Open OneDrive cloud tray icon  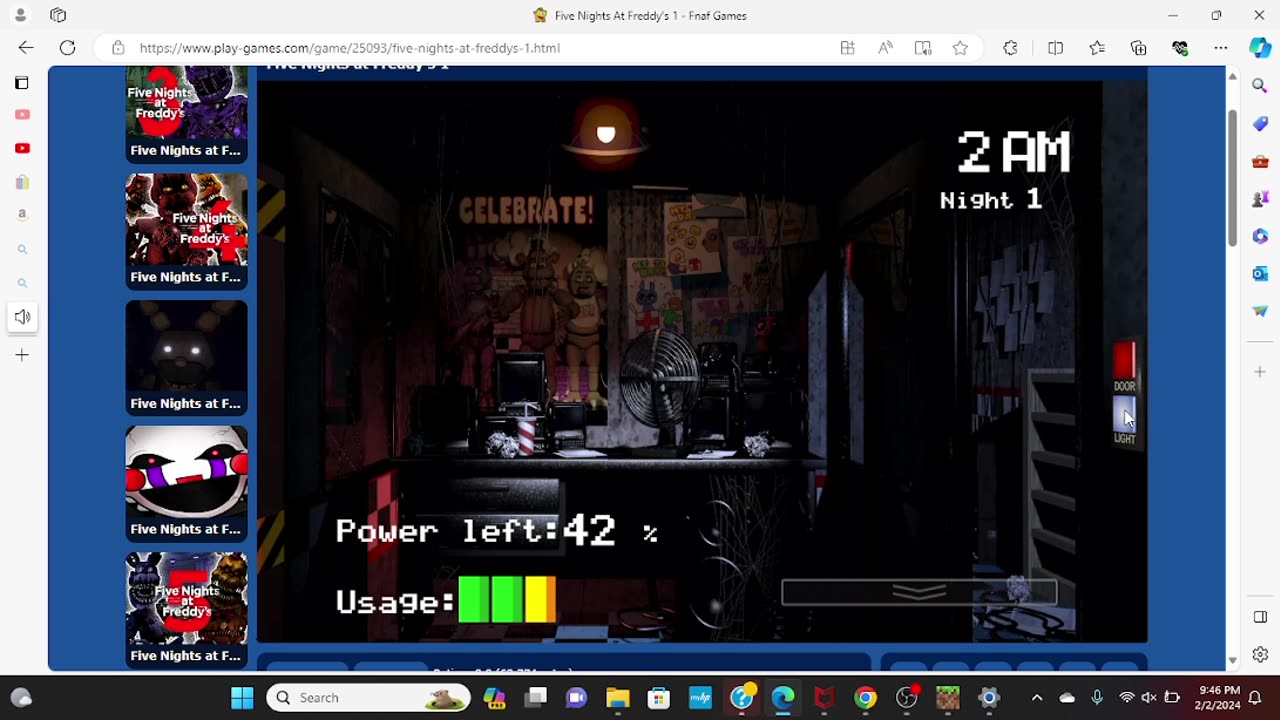coord(1067,698)
